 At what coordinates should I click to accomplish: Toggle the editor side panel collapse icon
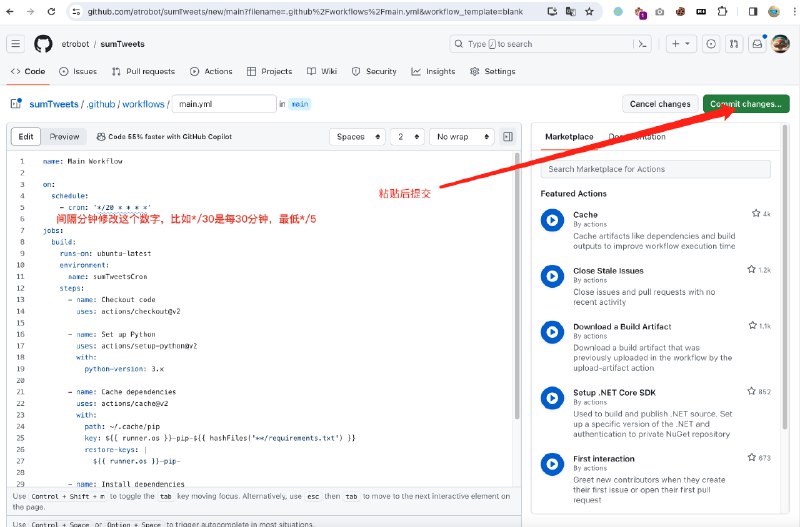pyautogui.click(x=508, y=137)
